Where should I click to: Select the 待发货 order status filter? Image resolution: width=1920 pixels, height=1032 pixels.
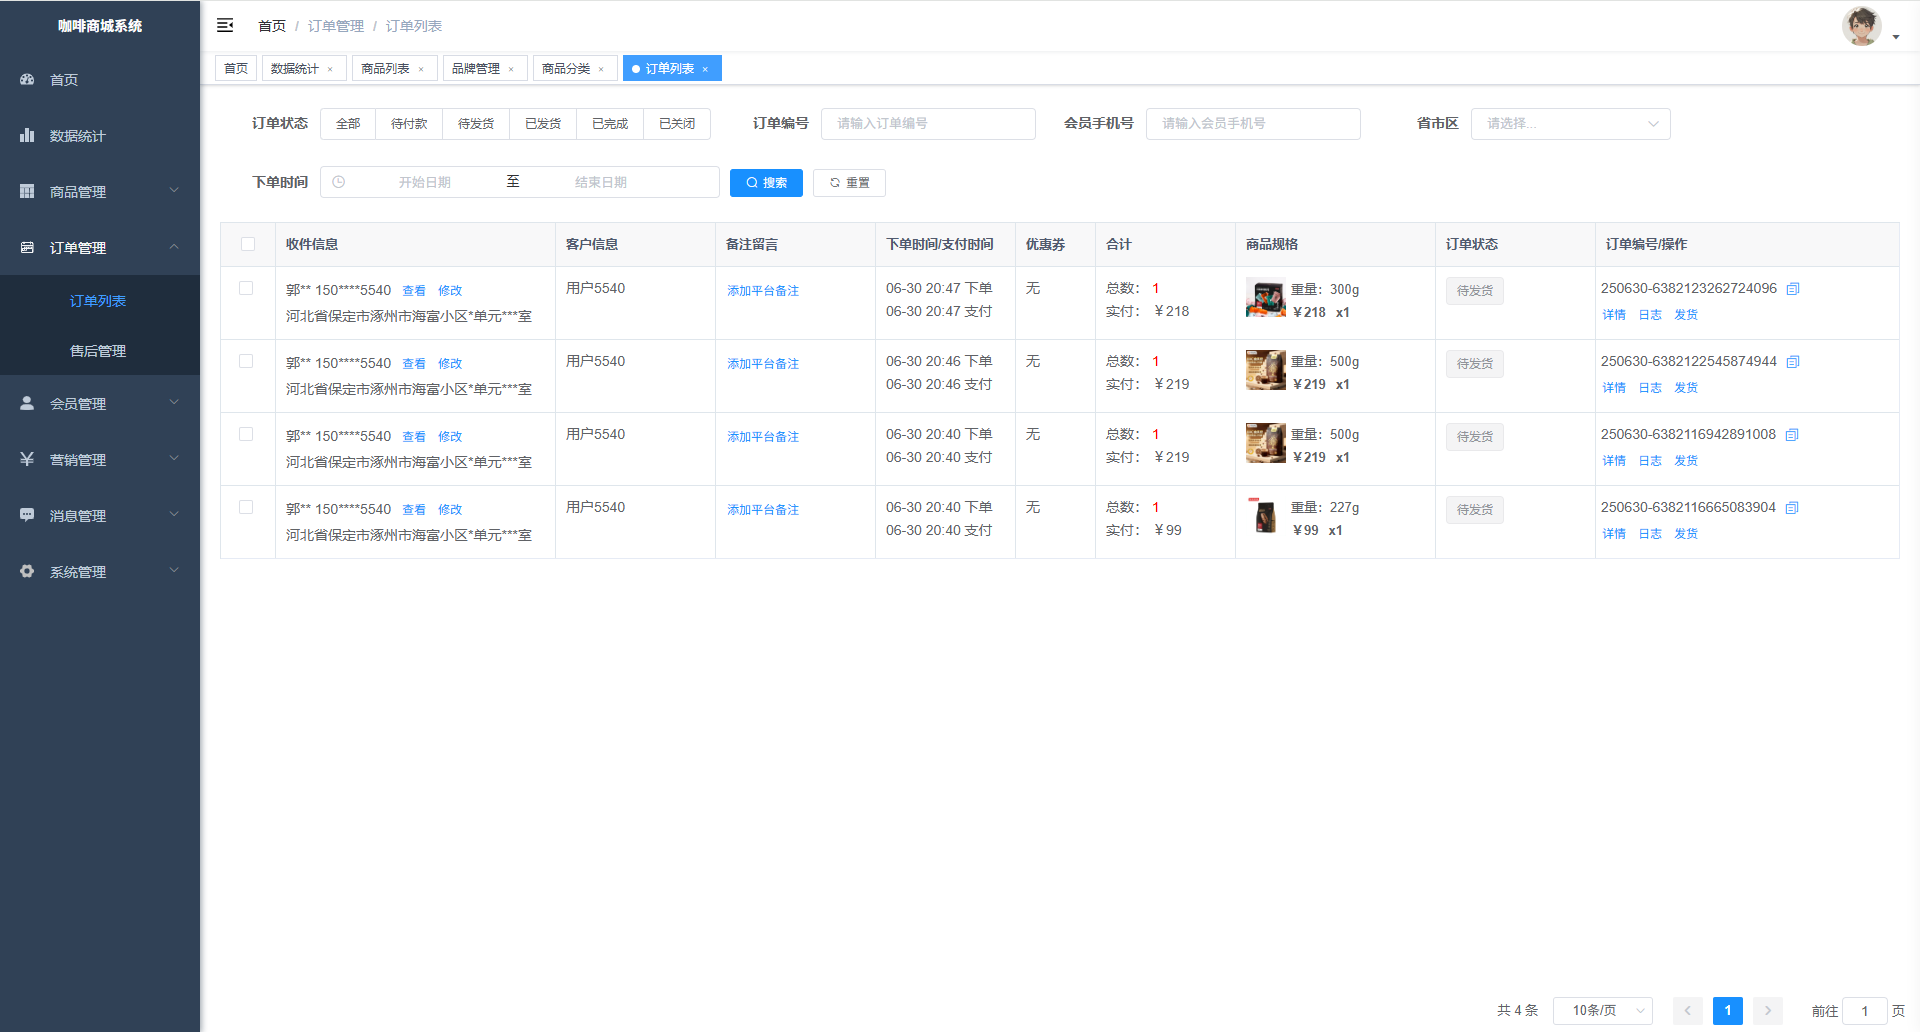(x=476, y=124)
